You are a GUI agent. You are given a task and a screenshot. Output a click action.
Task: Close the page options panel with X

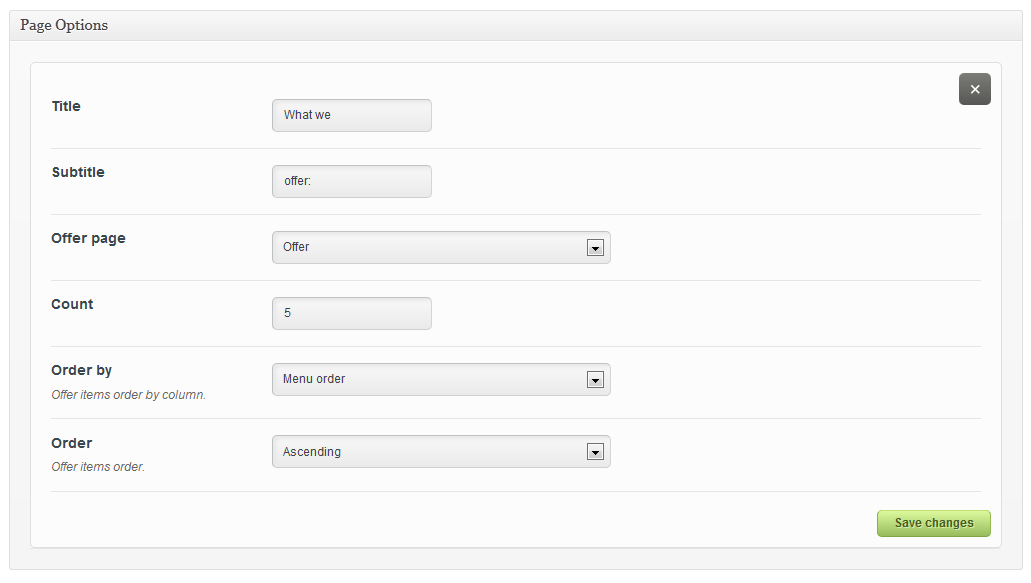point(974,89)
